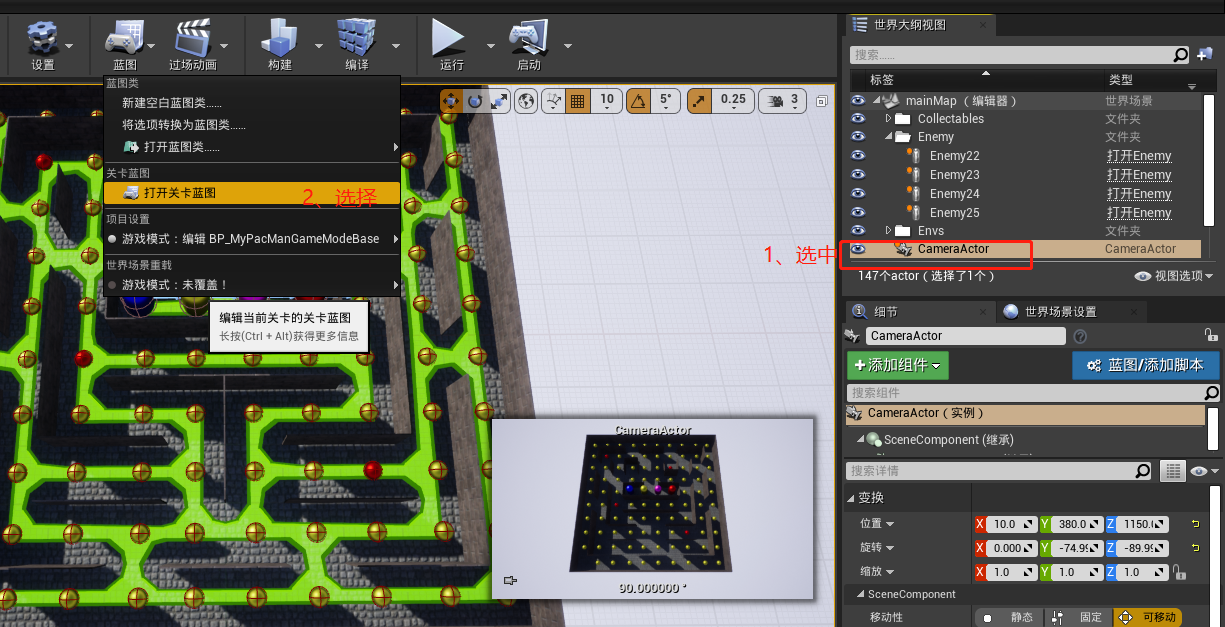The width and height of the screenshot is (1225, 627).
Task: Click the create new folder icon in outliner
Action: pyautogui.click(x=1204, y=55)
